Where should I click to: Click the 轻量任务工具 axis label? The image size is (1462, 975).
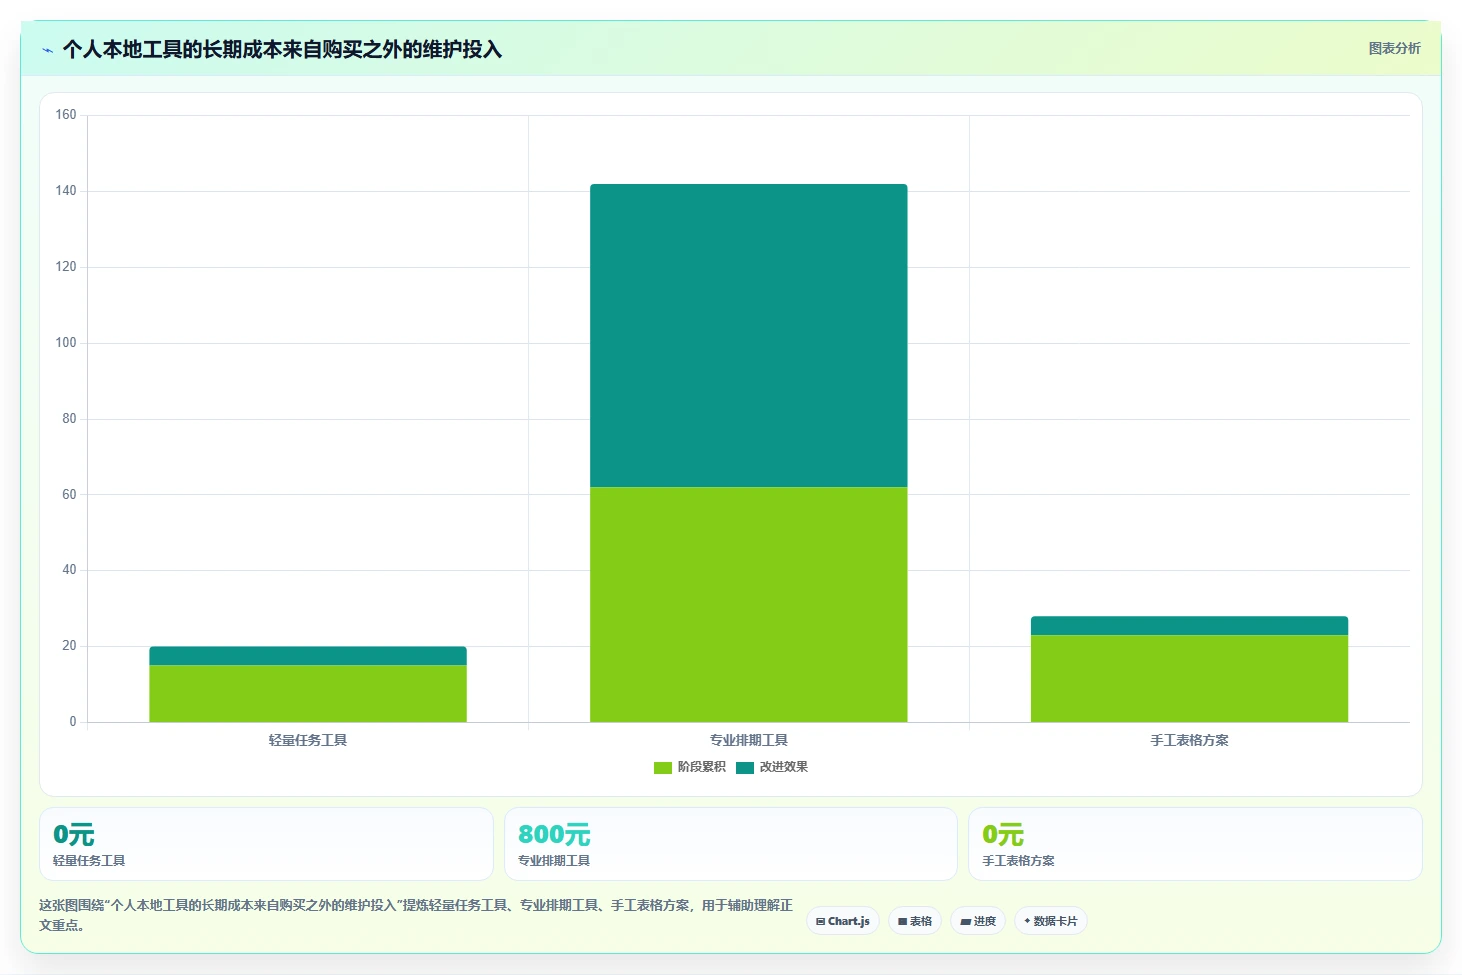[x=308, y=740]
